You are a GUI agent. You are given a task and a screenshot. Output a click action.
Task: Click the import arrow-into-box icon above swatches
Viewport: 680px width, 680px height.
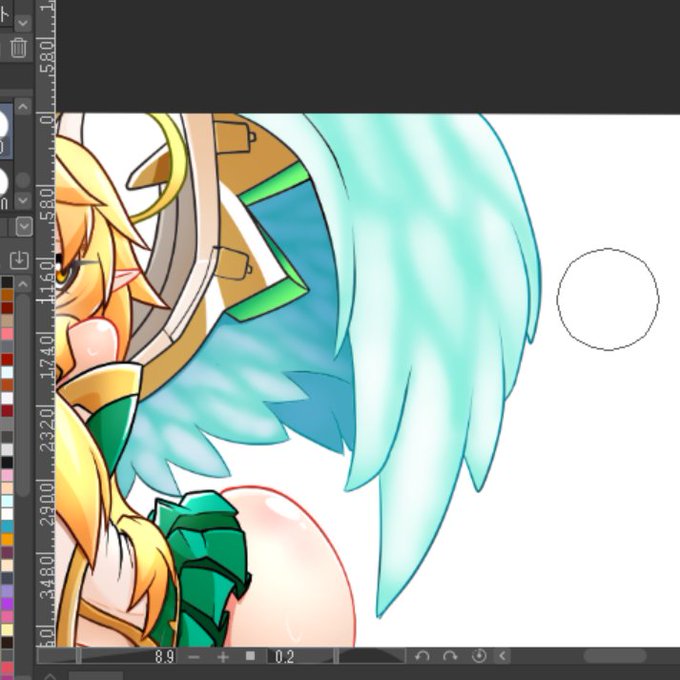tap(19, 259)
